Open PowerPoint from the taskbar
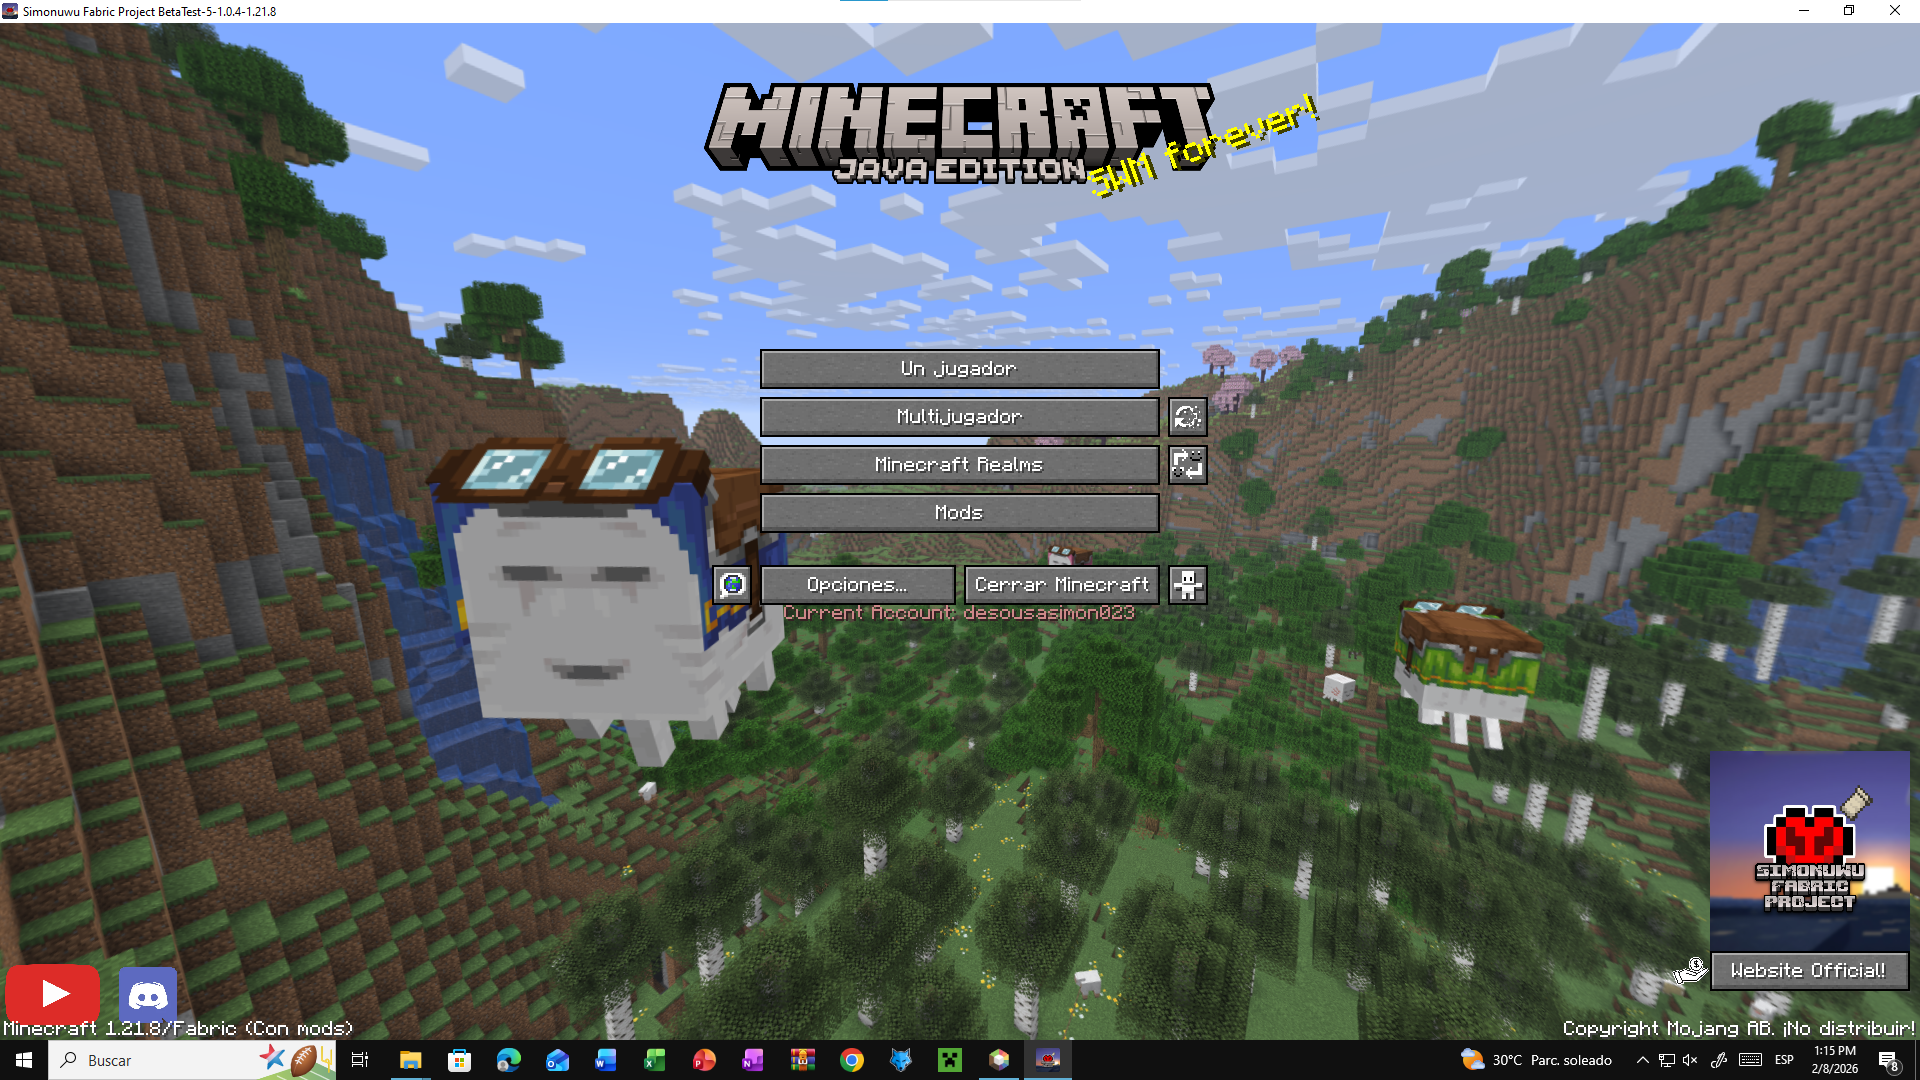The width and height of the screenshot is (1920, 1080). [x=704, y=1060]
